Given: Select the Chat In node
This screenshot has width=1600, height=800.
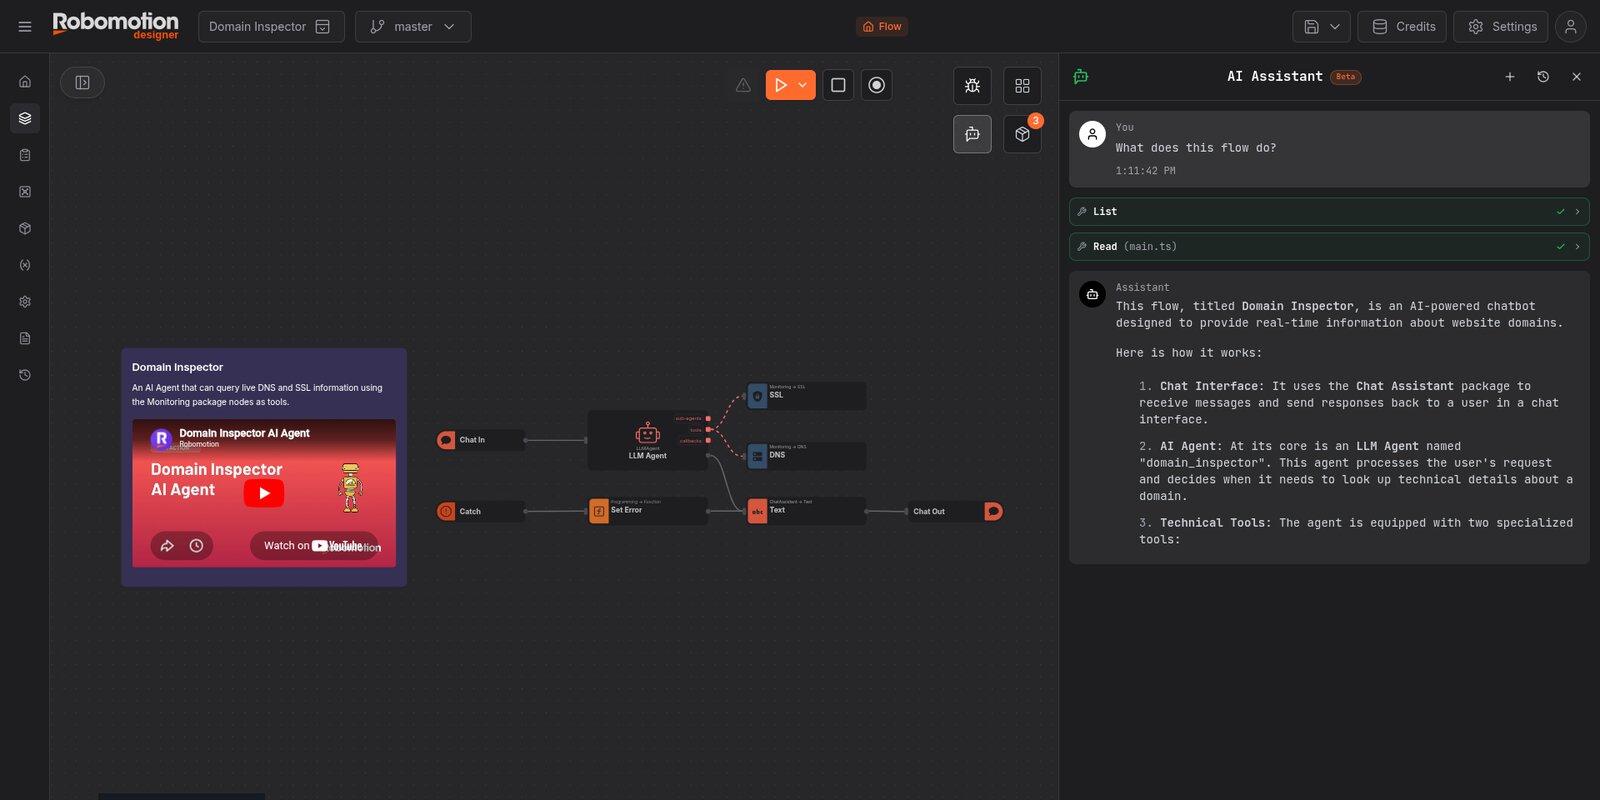Looking at the screenshot, I should click(481, 440).
